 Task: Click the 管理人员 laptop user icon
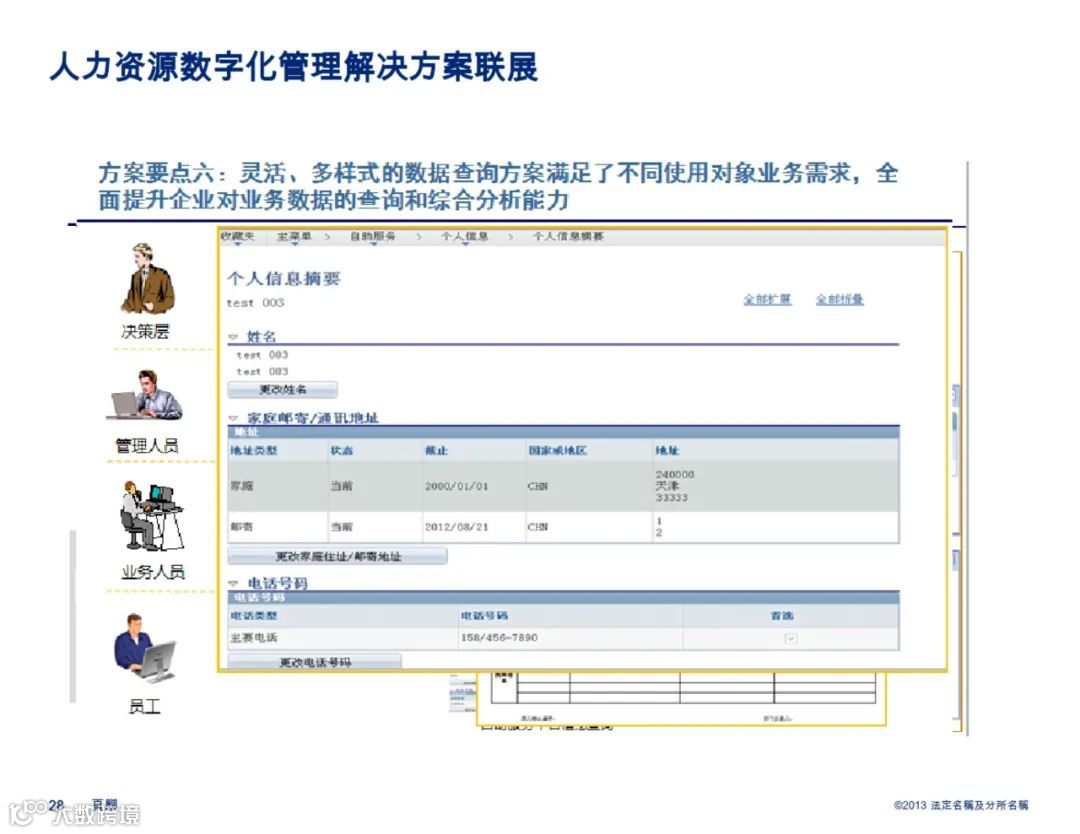(145, 395)
